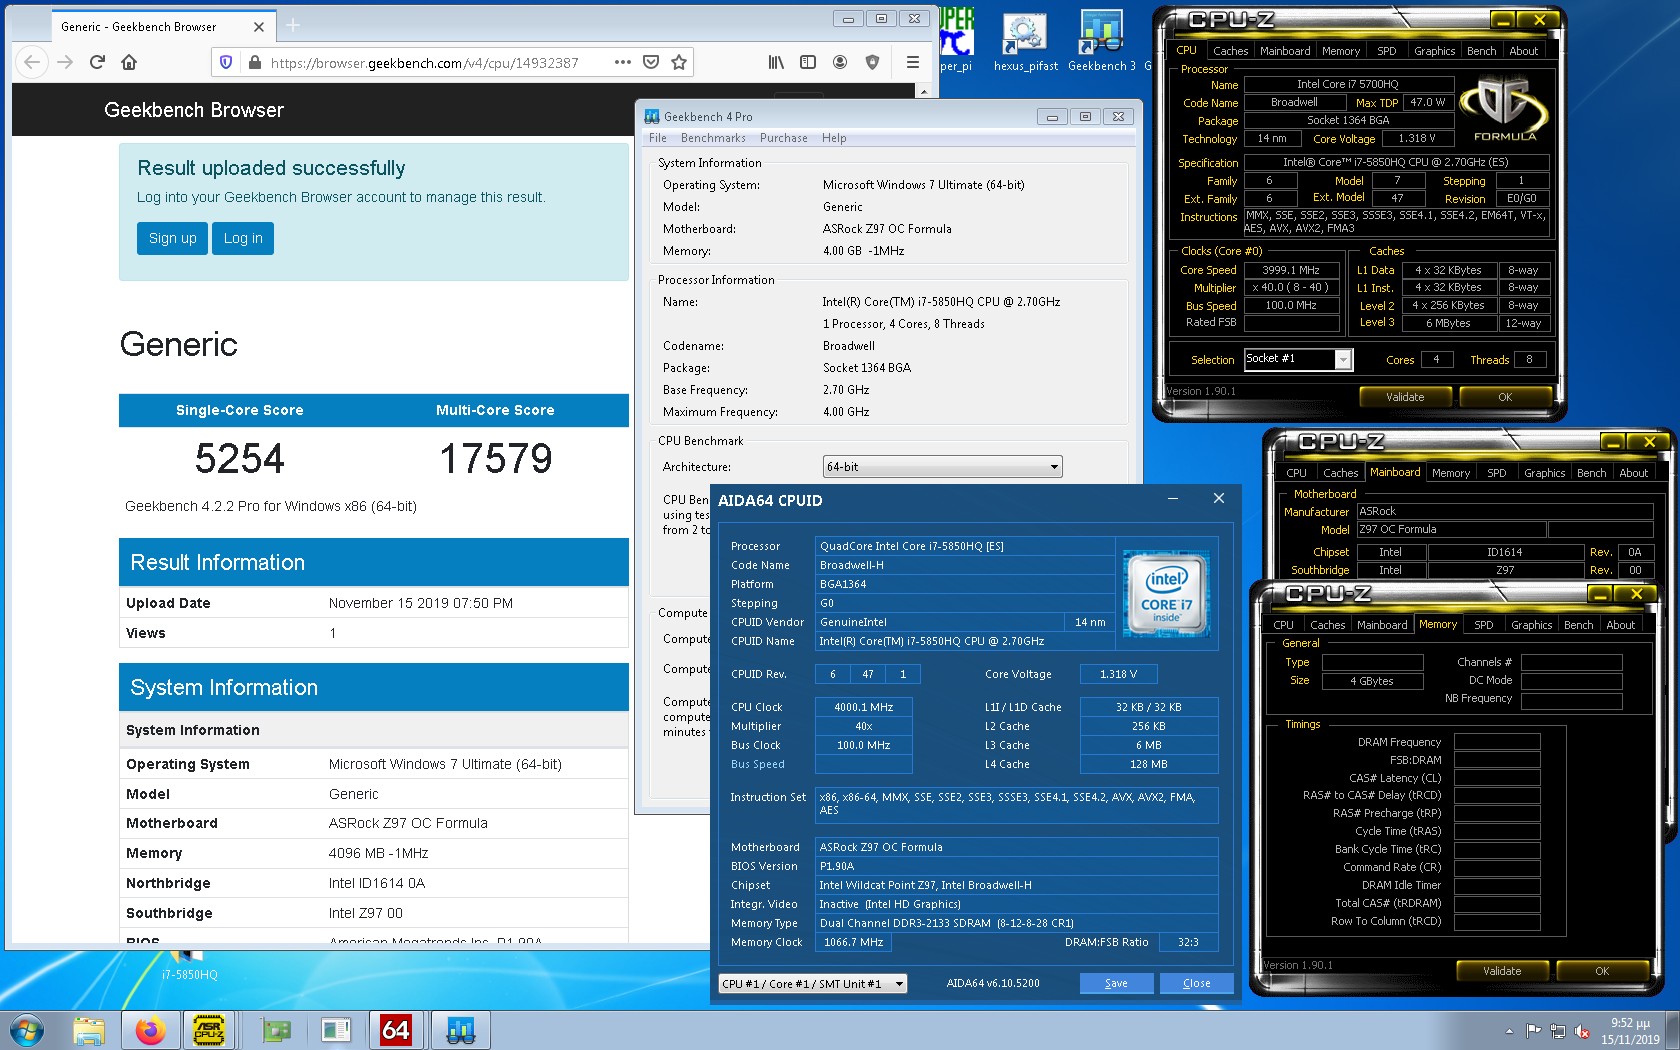
Task: Open page actions three-dots menu
Action: pos(622,62)
